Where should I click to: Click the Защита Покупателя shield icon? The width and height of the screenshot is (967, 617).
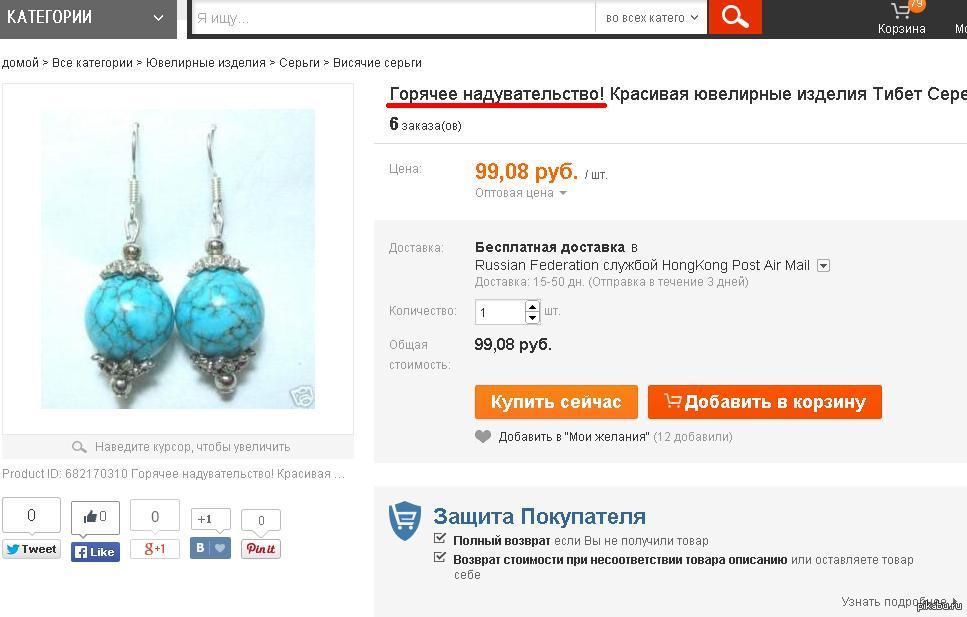pos(405,521)
